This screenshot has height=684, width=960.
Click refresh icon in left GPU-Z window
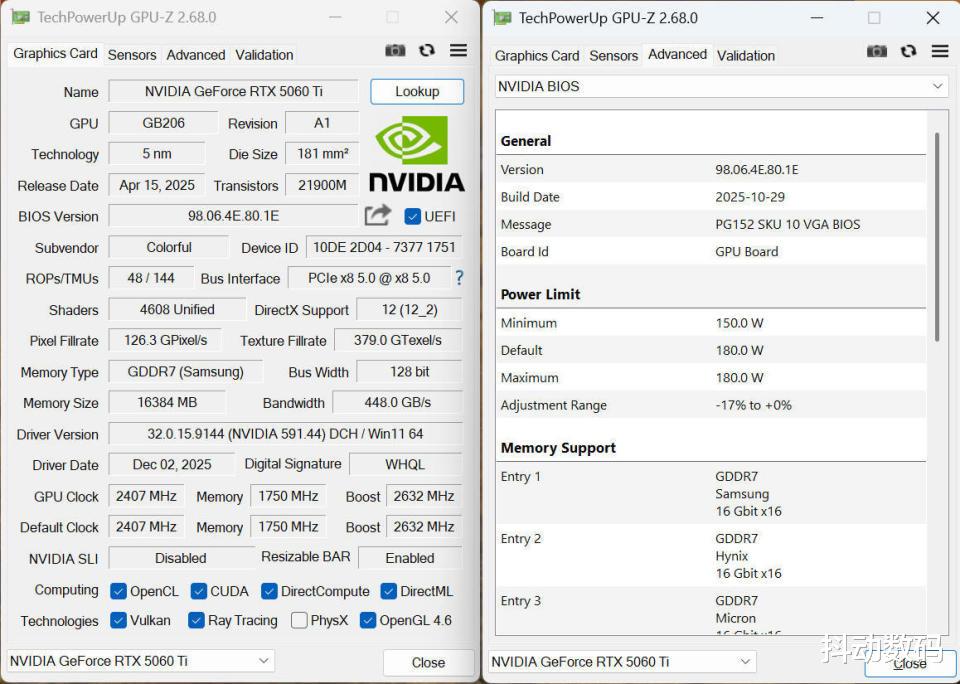click(427, 51)
